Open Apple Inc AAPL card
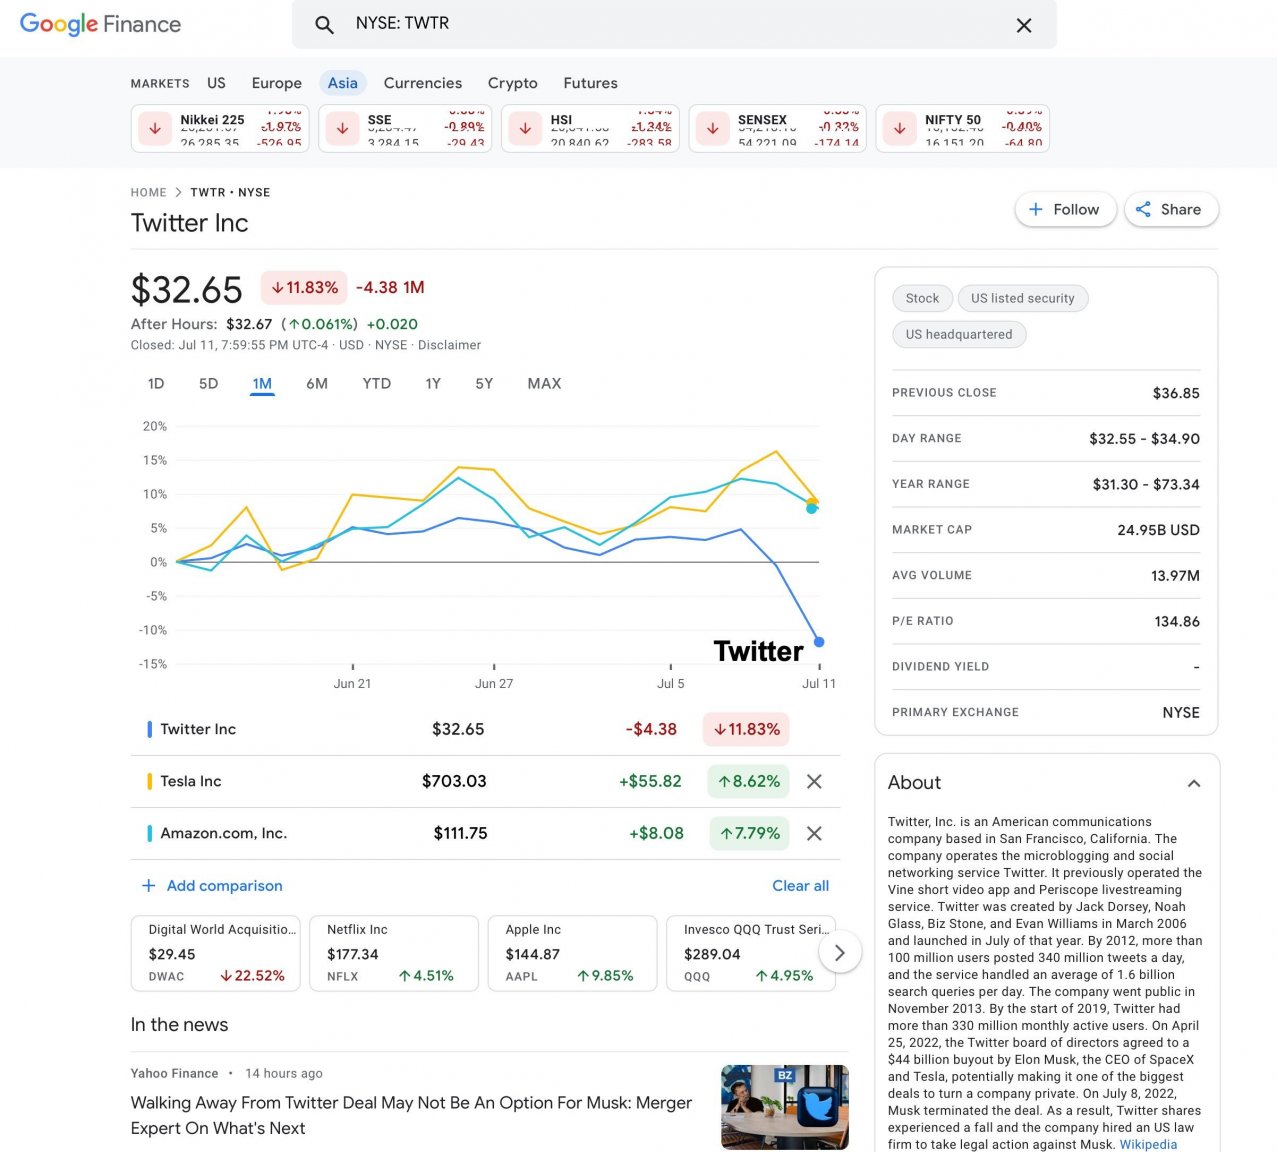This screenshot has height=1152, width=1277. pos(572,953)
